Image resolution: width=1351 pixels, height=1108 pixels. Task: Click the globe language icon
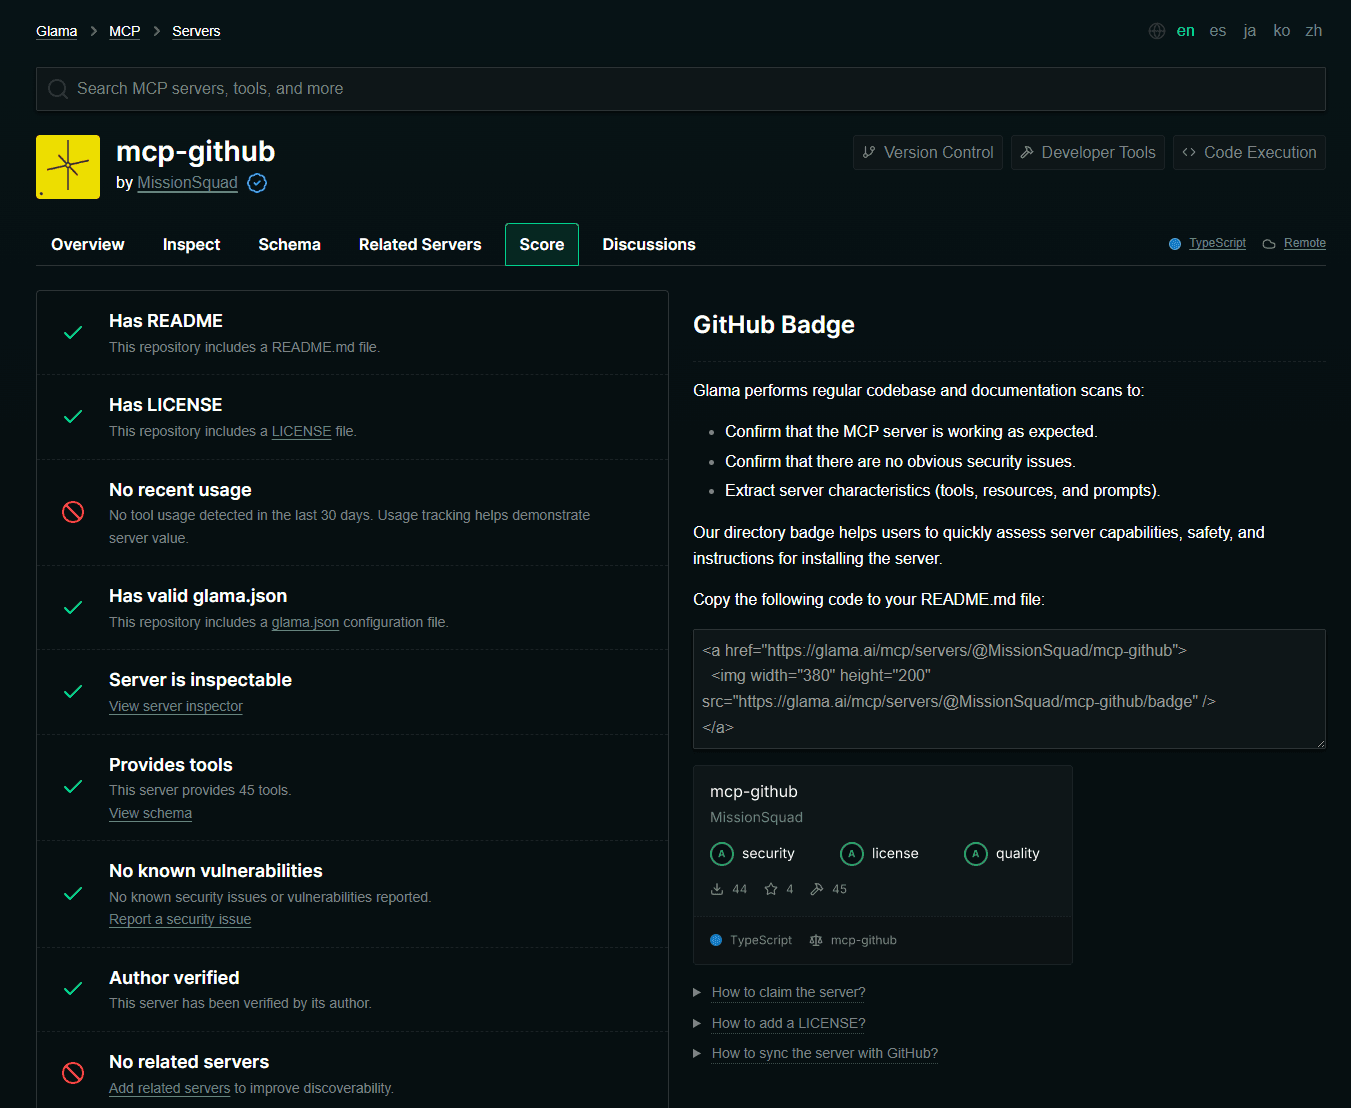(1157, 30)
